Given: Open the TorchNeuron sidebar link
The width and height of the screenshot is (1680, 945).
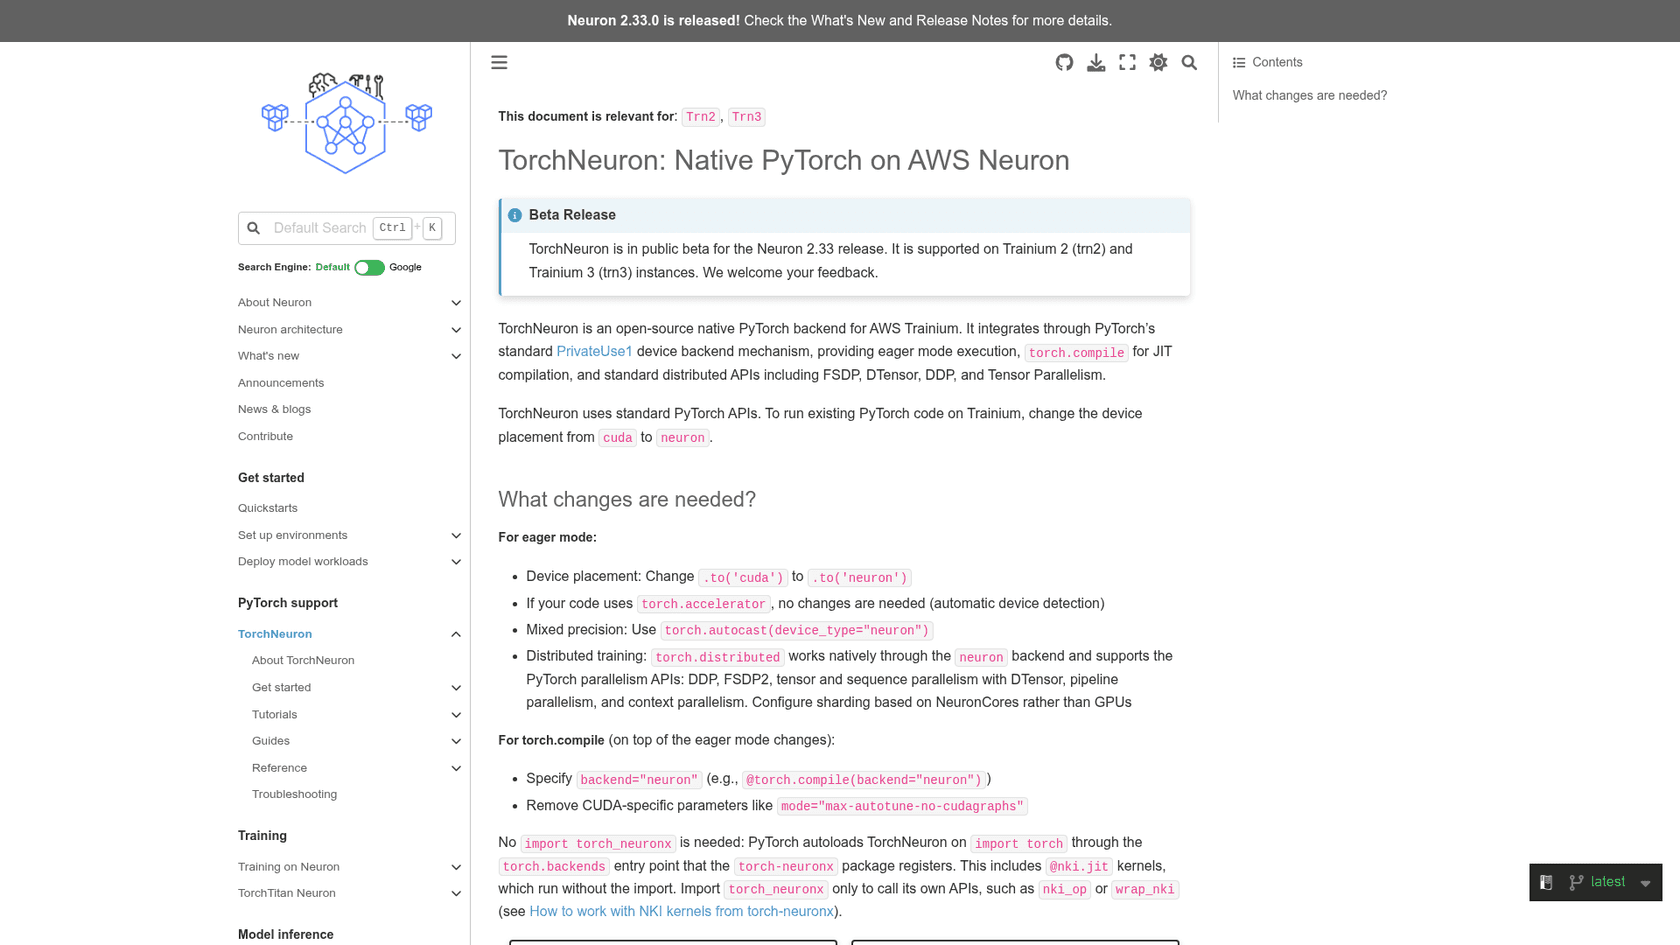Looking at the screenshot, I should [275, 634].
